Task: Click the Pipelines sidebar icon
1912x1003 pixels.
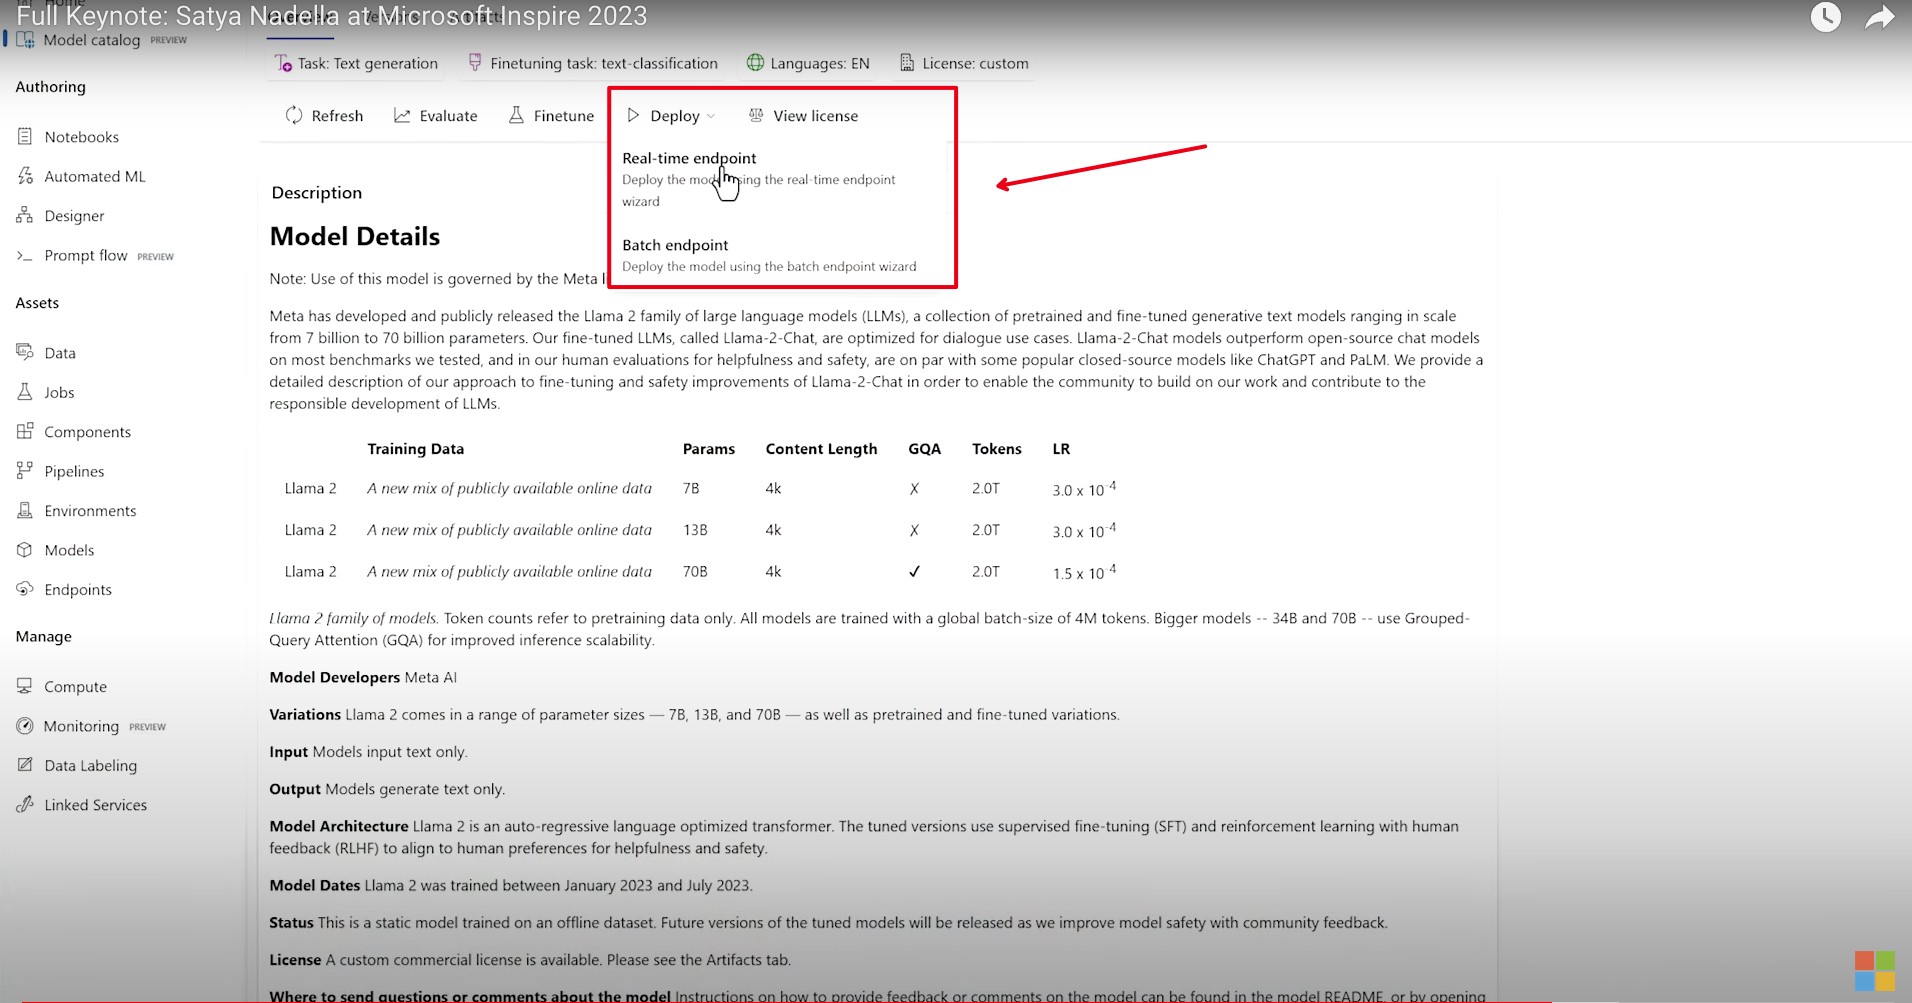Action: pyautogui.click(x=25, y=471)
